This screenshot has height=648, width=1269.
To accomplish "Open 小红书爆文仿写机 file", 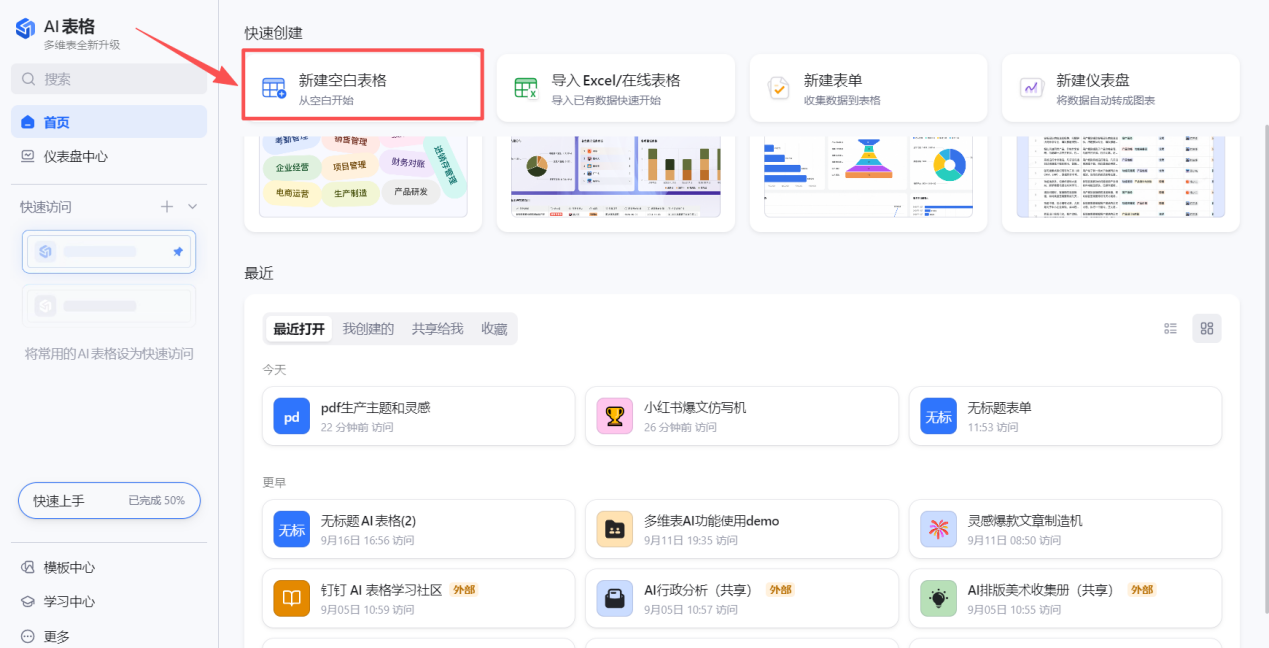I will (x=741, y=416).
